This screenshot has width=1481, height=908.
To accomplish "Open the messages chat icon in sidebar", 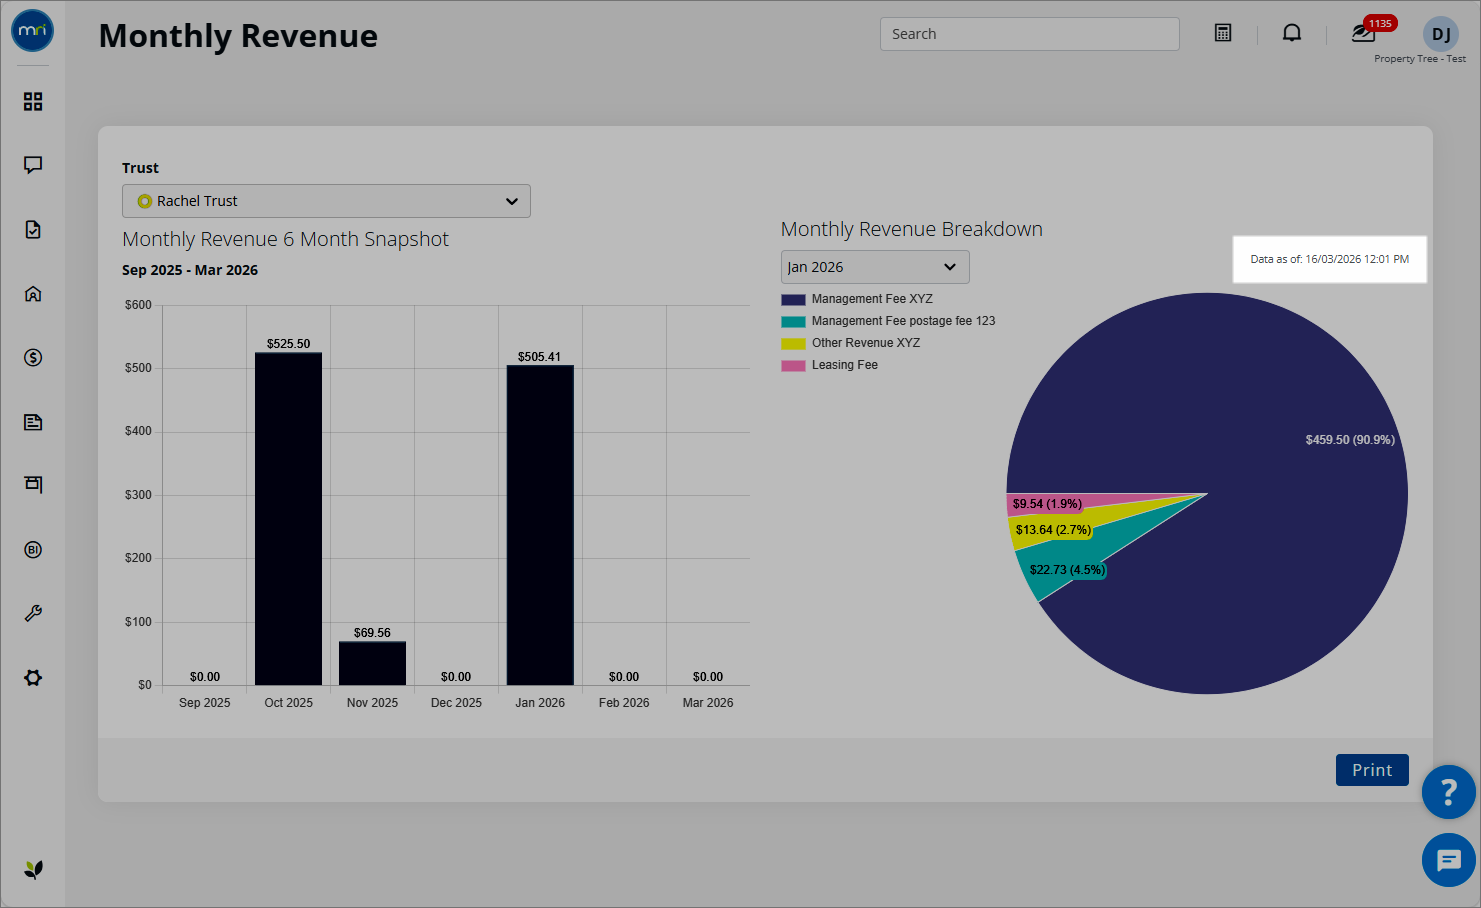I will 33,165.
